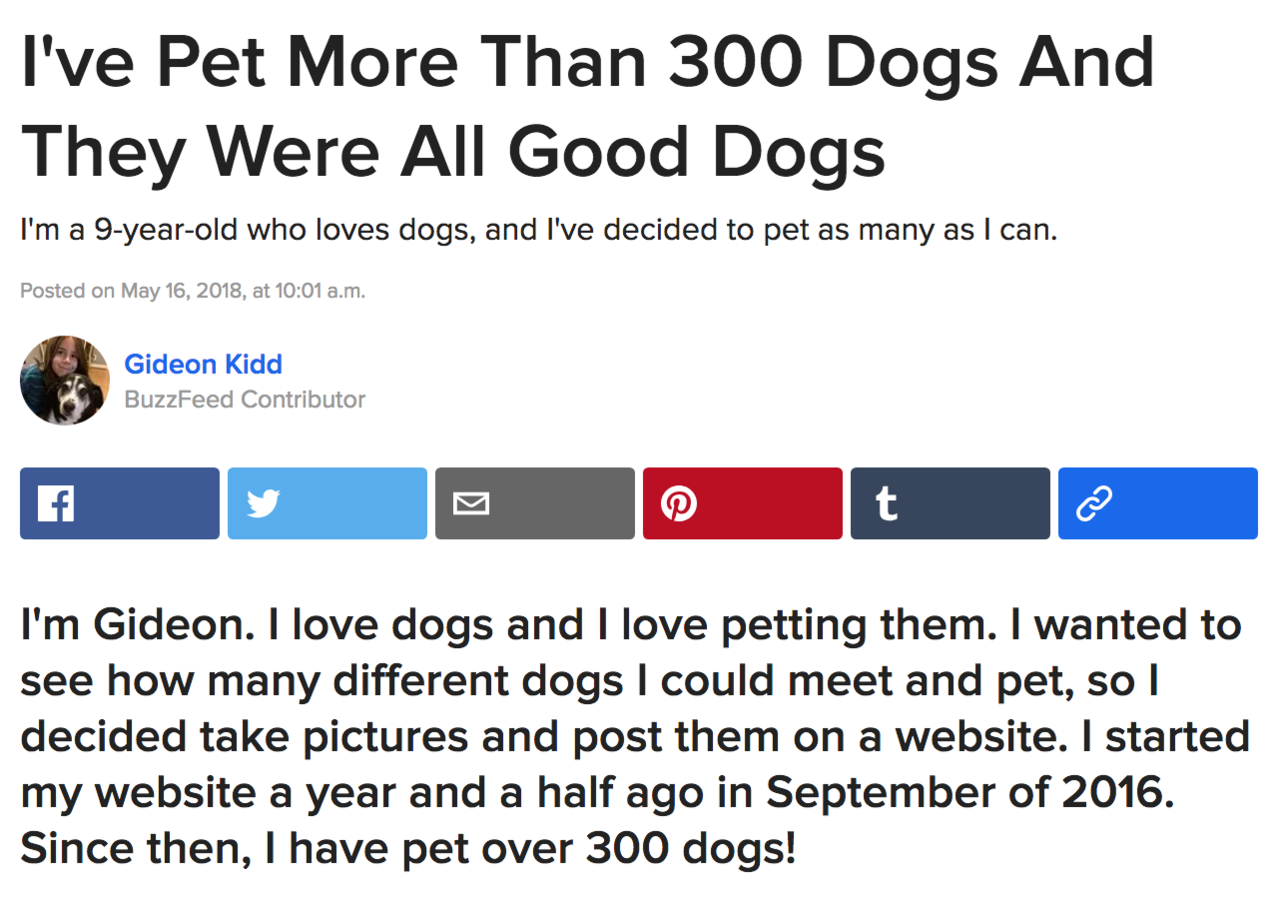The height and width of the screenshot is (903, 1280).
Task: Share the post on Tumblr
Action: pyautogui.click(x=950, y=503)
